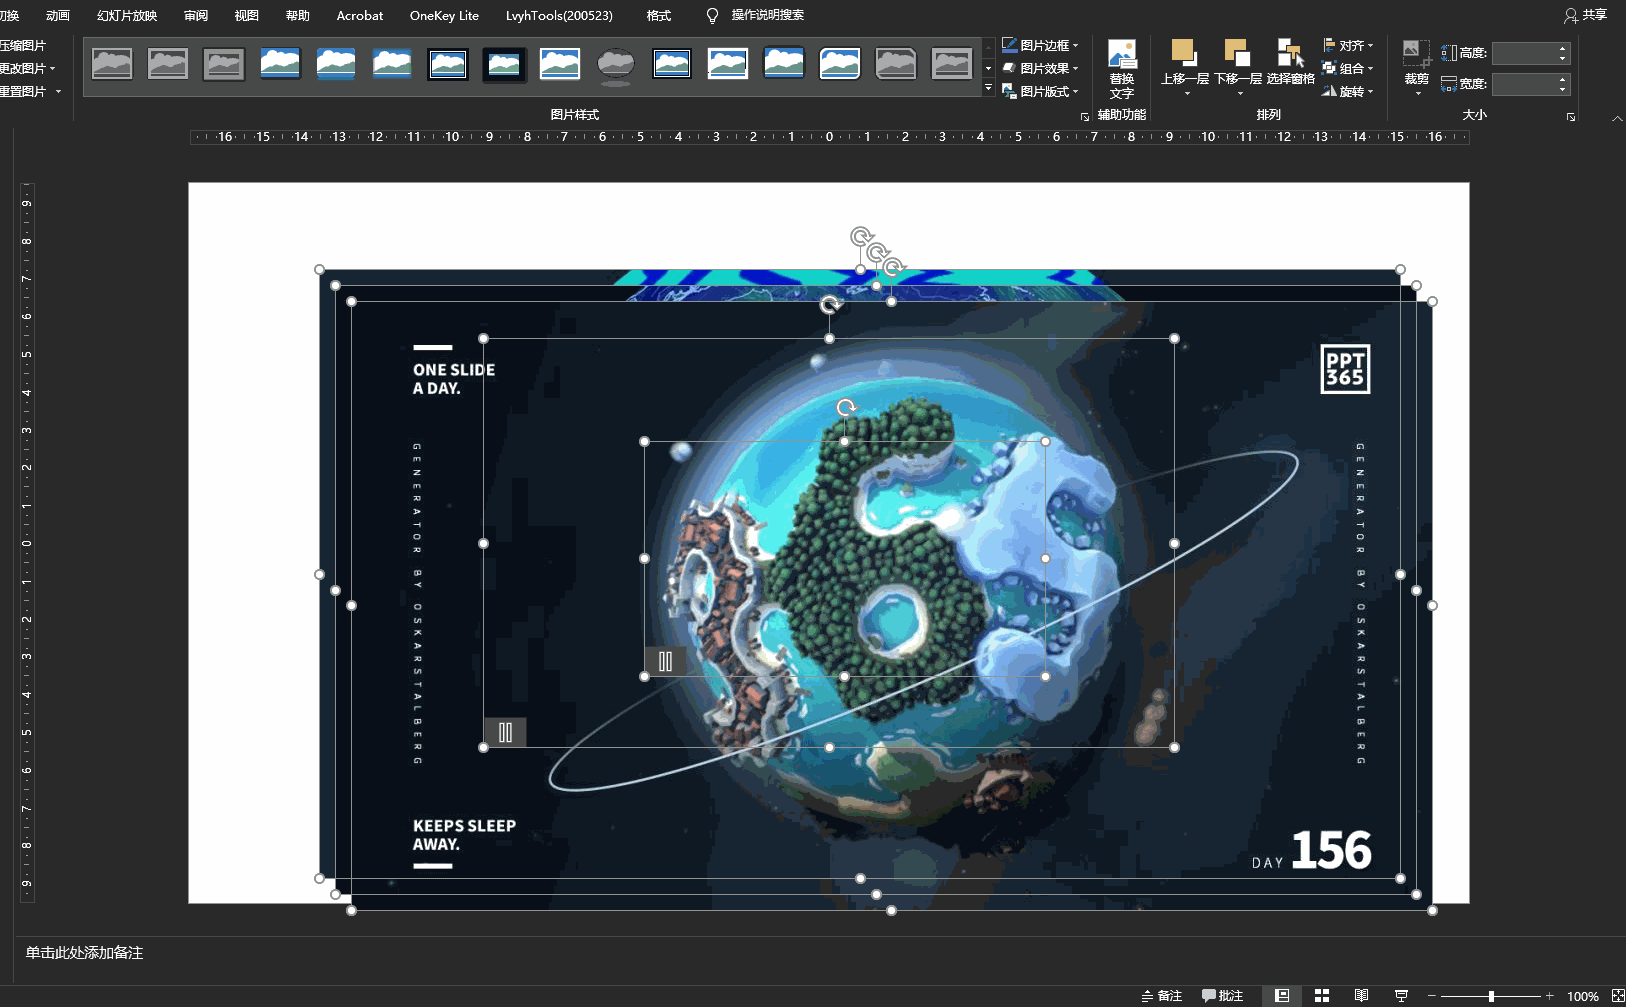Image resolution: width=1626 pixels, height=1007 pixels.
Task: Click the pause button on the larger video frame
Action: 505,732
